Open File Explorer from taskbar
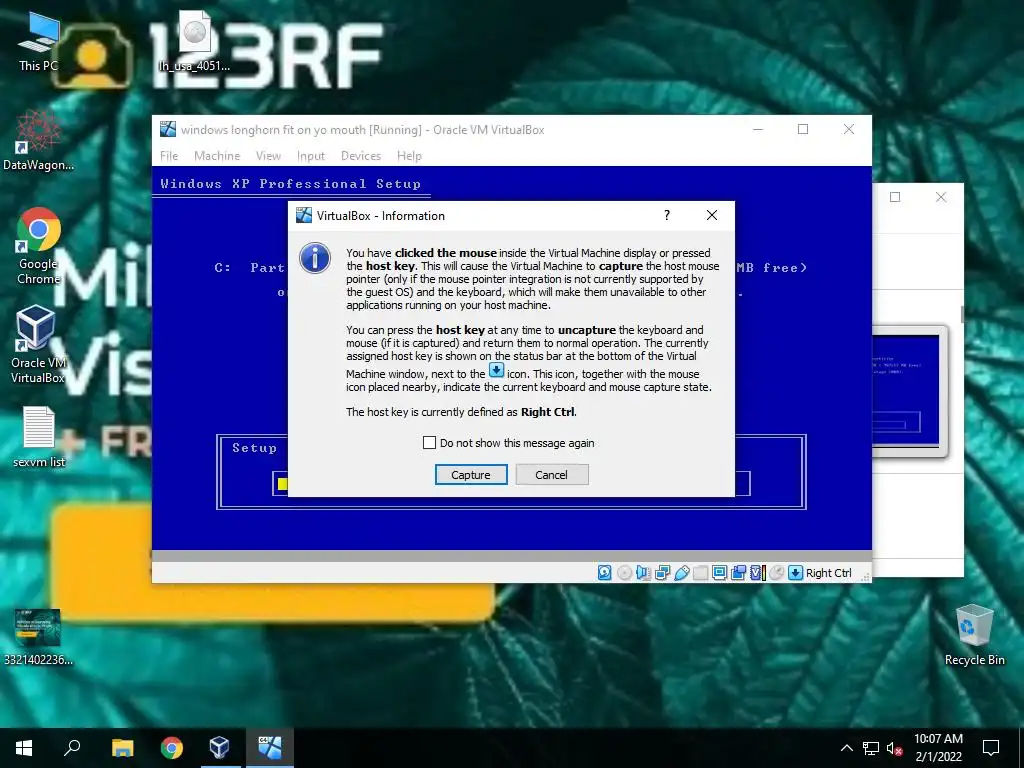1024x768 pixels. (122, 748)
